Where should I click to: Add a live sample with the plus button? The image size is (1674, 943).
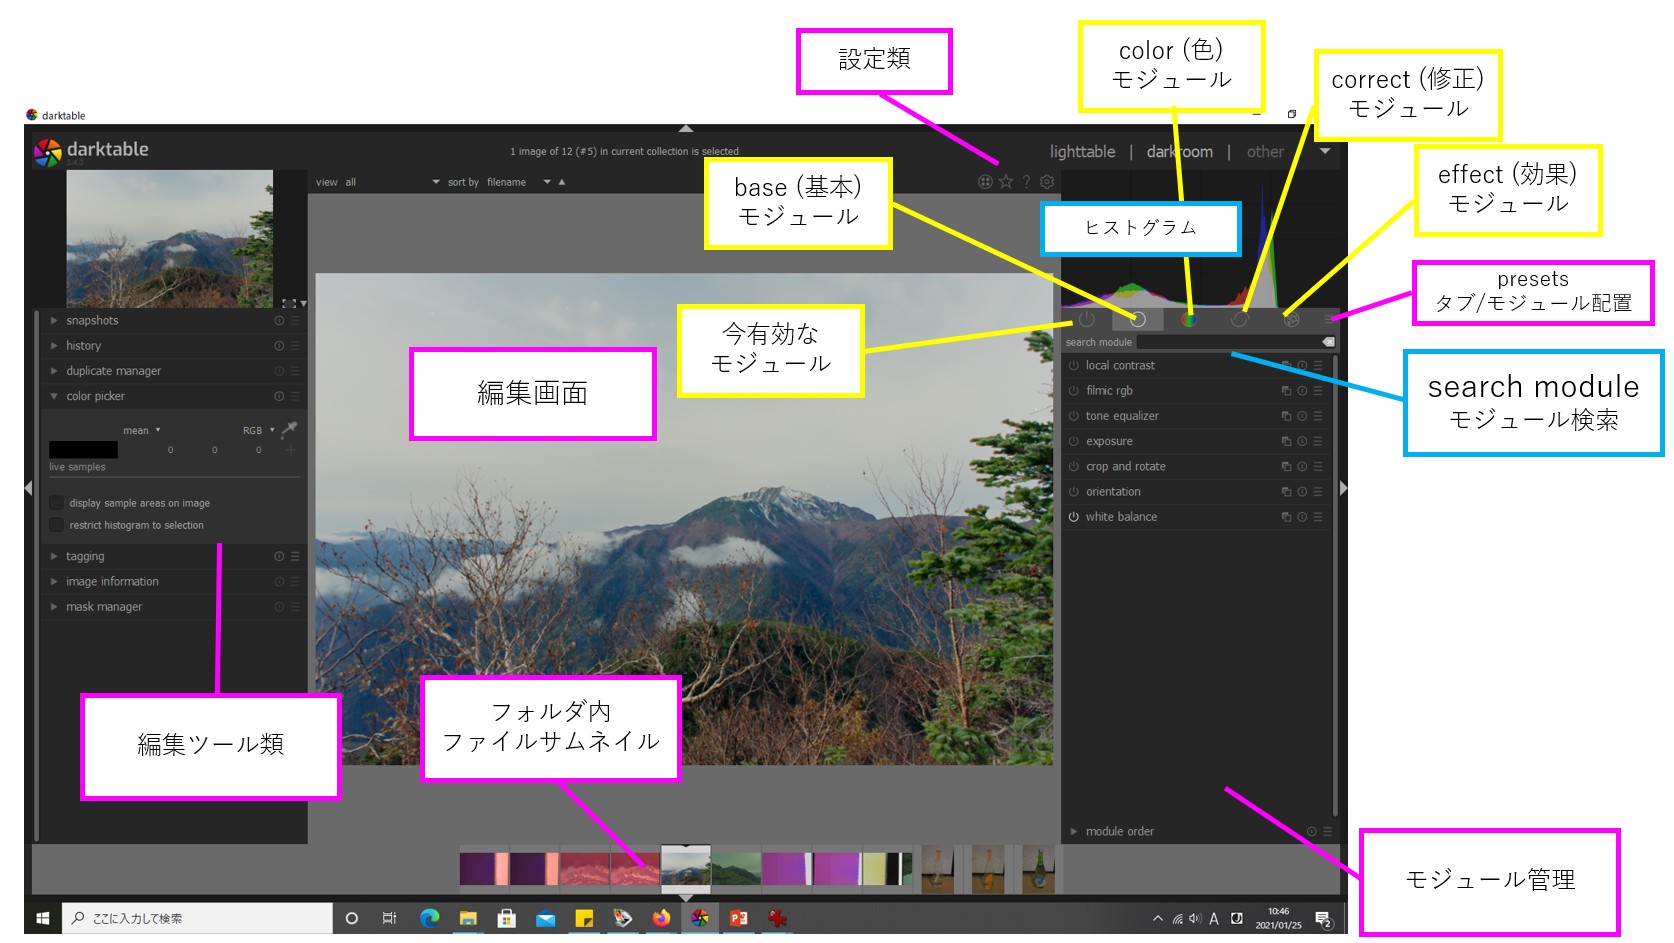click(291, 450)
